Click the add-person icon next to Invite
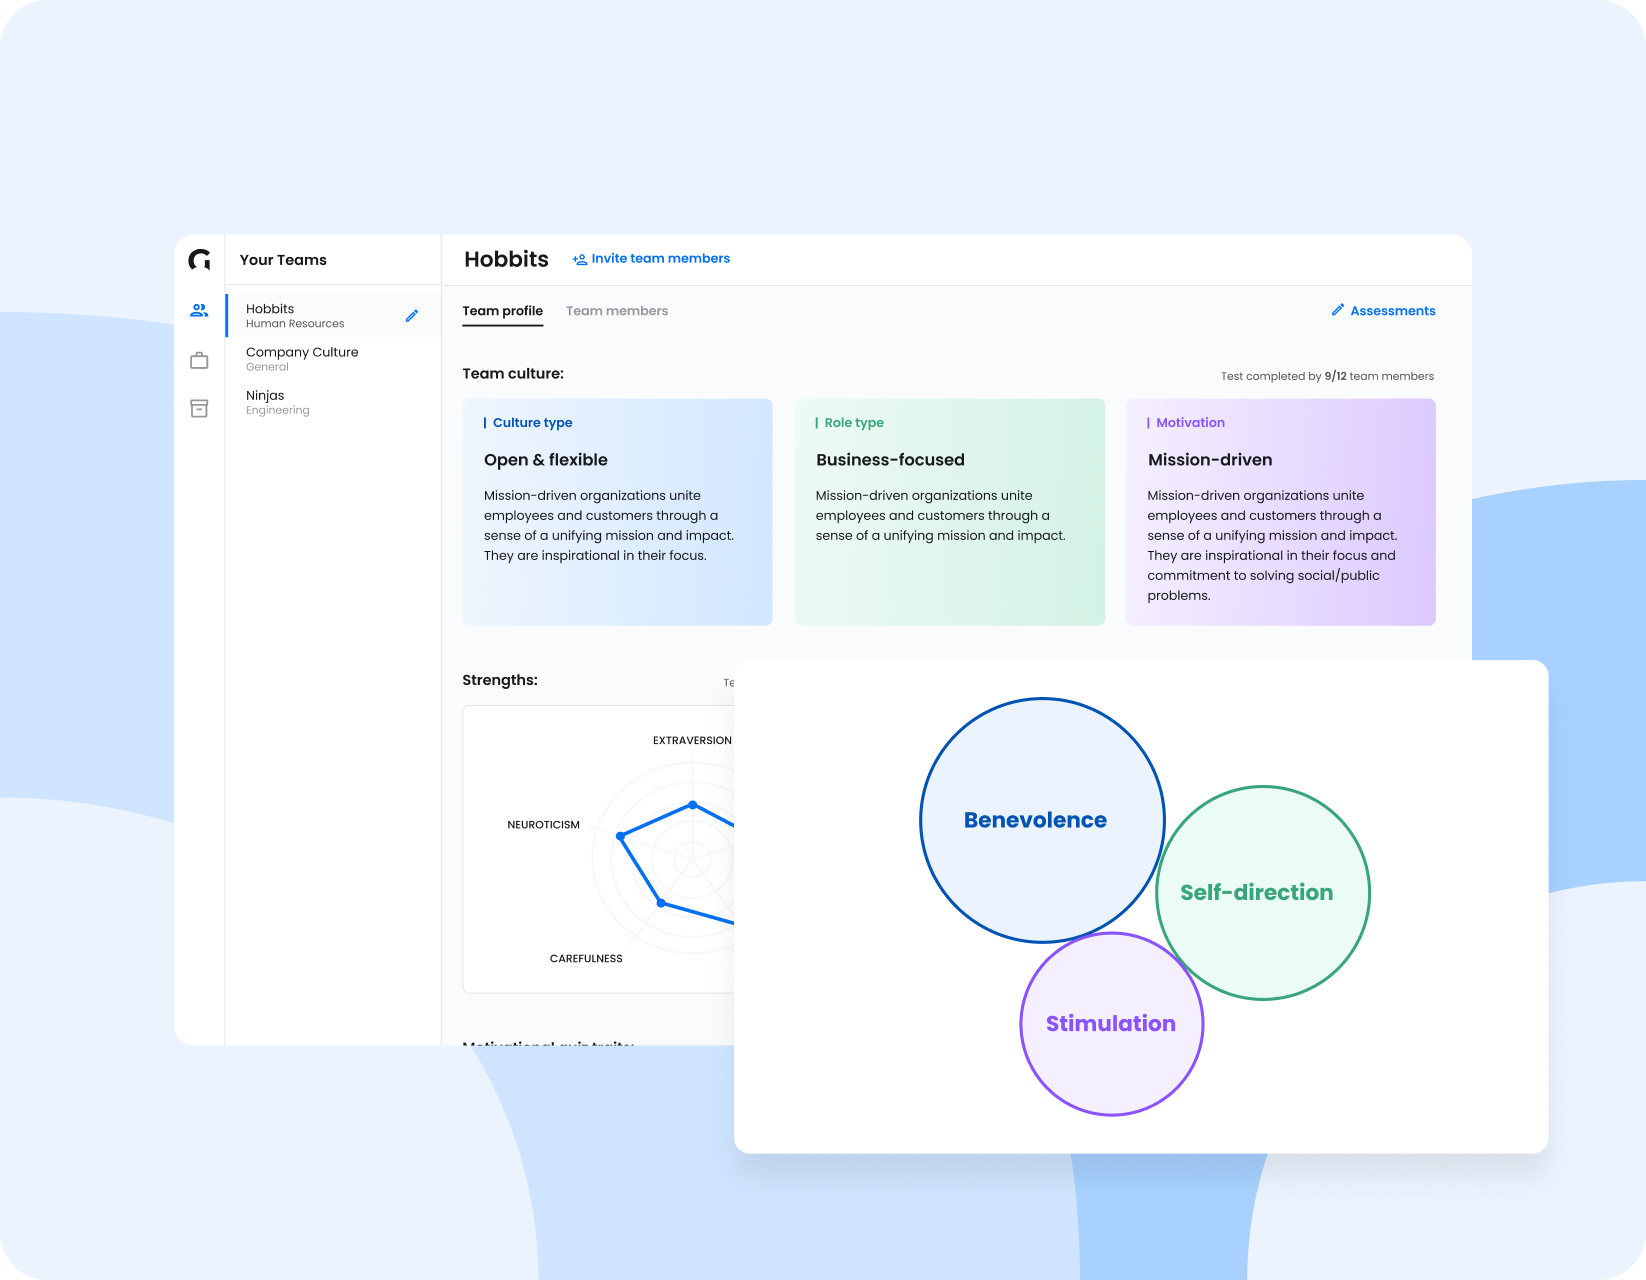 [579, 259]
